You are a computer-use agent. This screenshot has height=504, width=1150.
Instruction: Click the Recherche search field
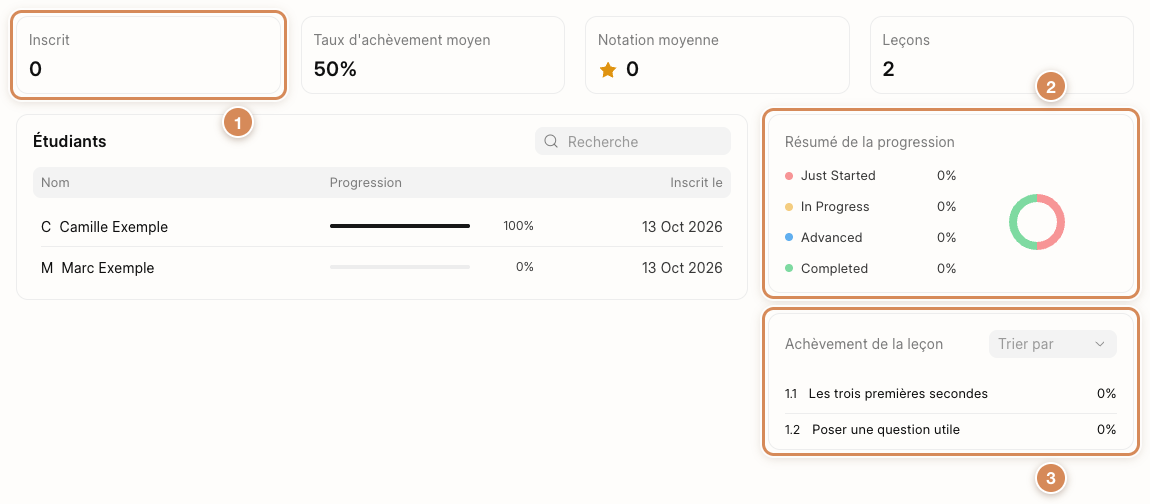click(633, 142)
